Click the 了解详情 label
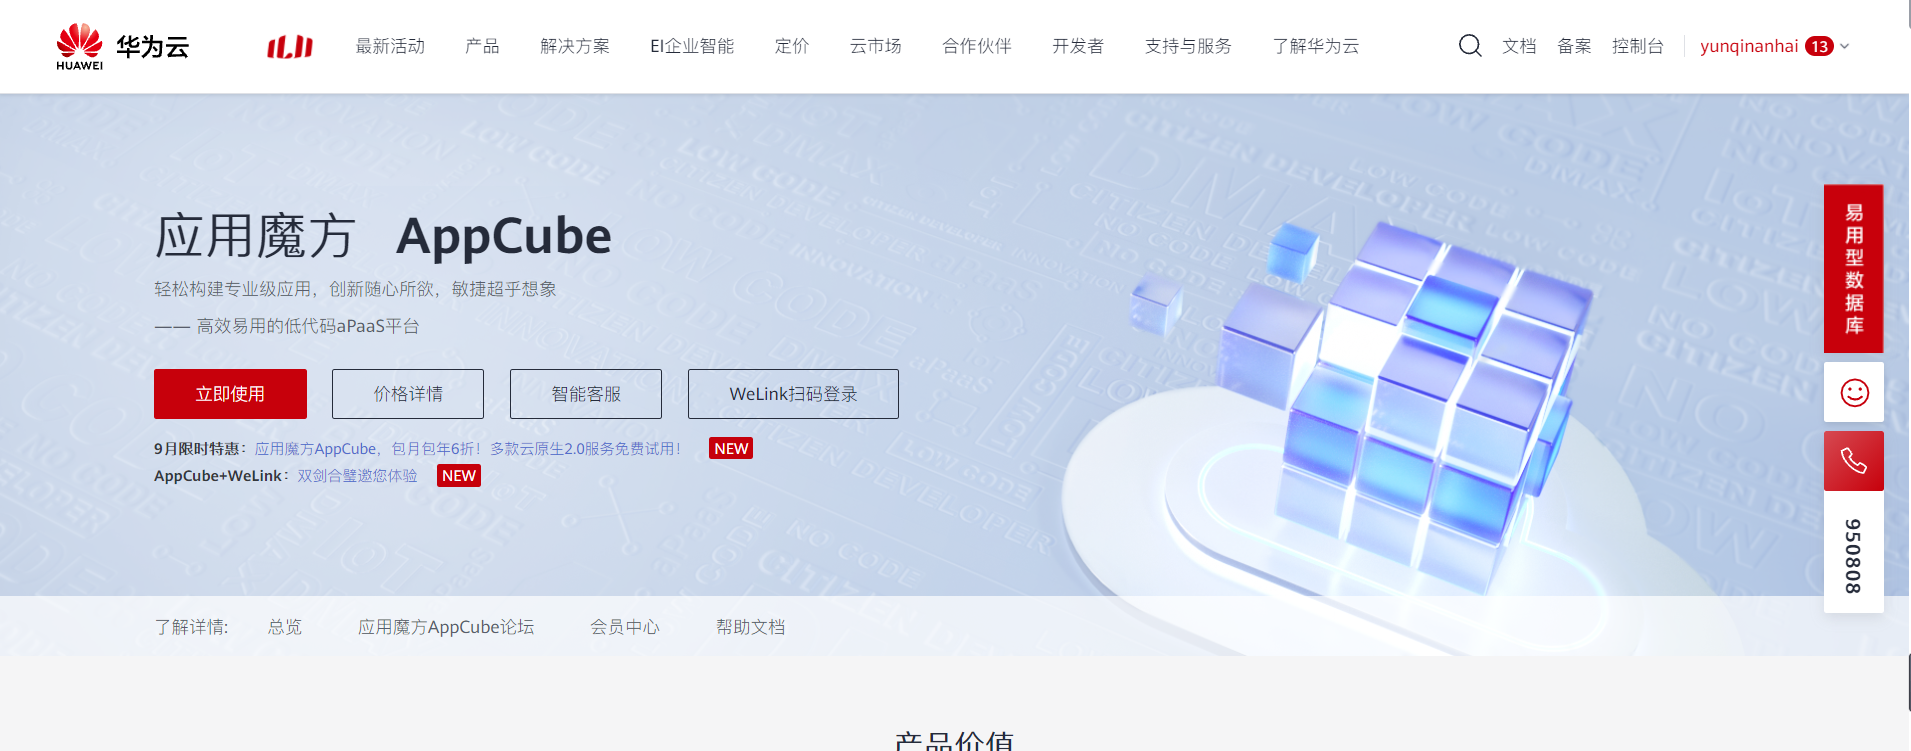The image size is (1911, 751). click(191, 627)
